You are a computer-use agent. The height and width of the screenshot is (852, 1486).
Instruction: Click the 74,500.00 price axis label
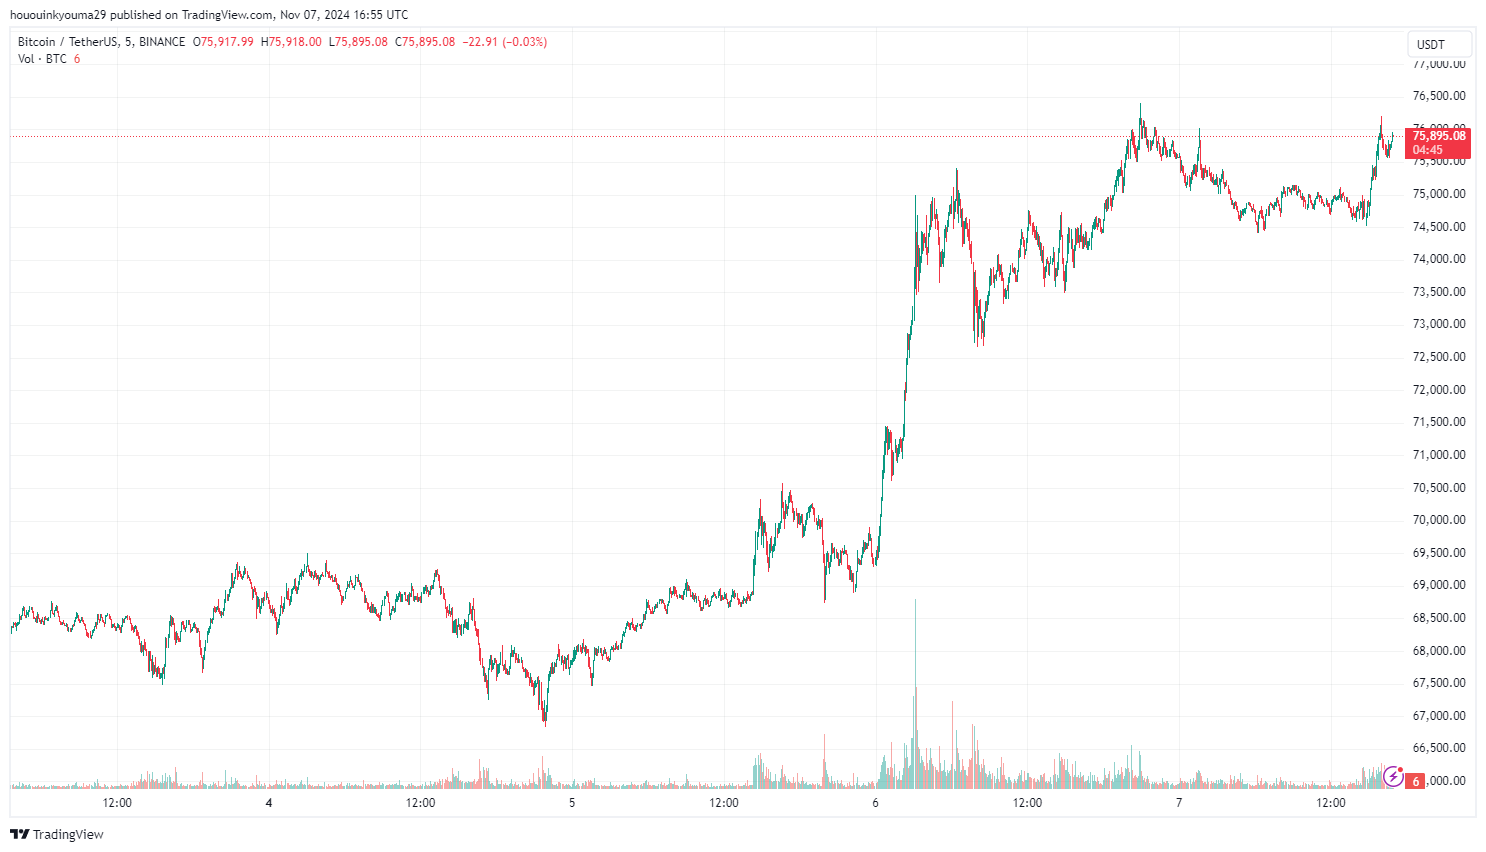[x=1439, y=227]
